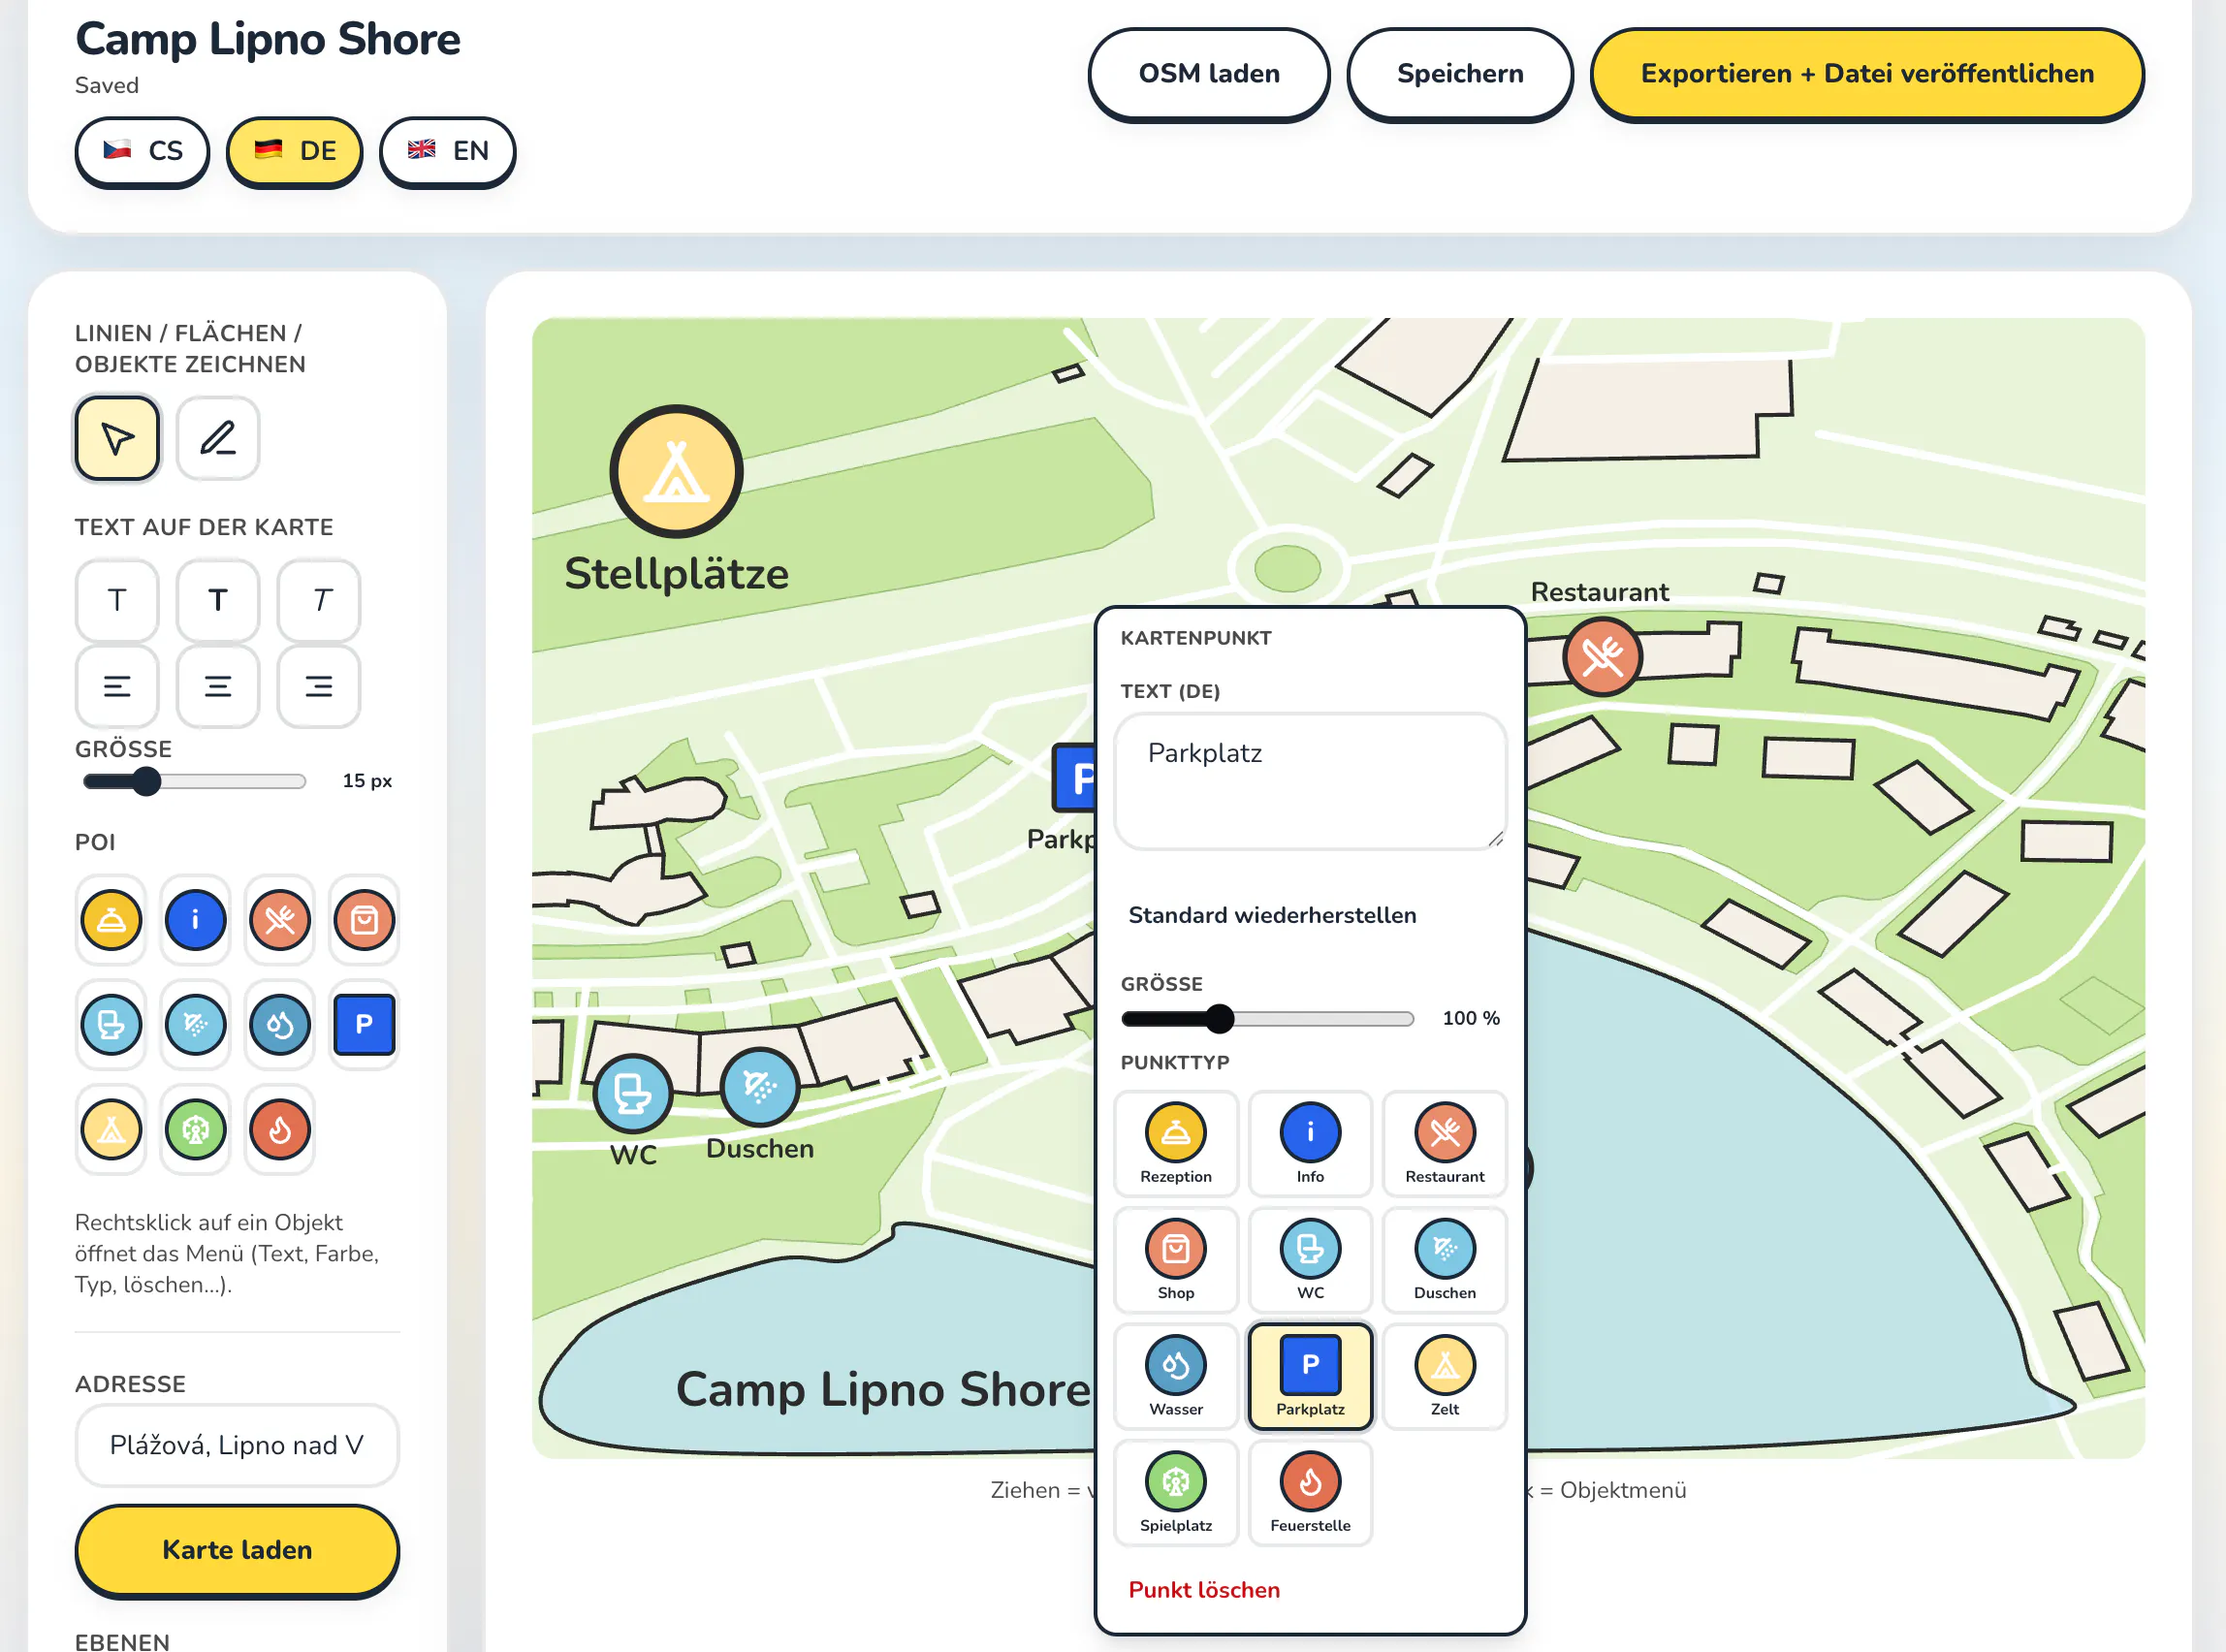Click the blue parking marker on map

(1075, 778)
